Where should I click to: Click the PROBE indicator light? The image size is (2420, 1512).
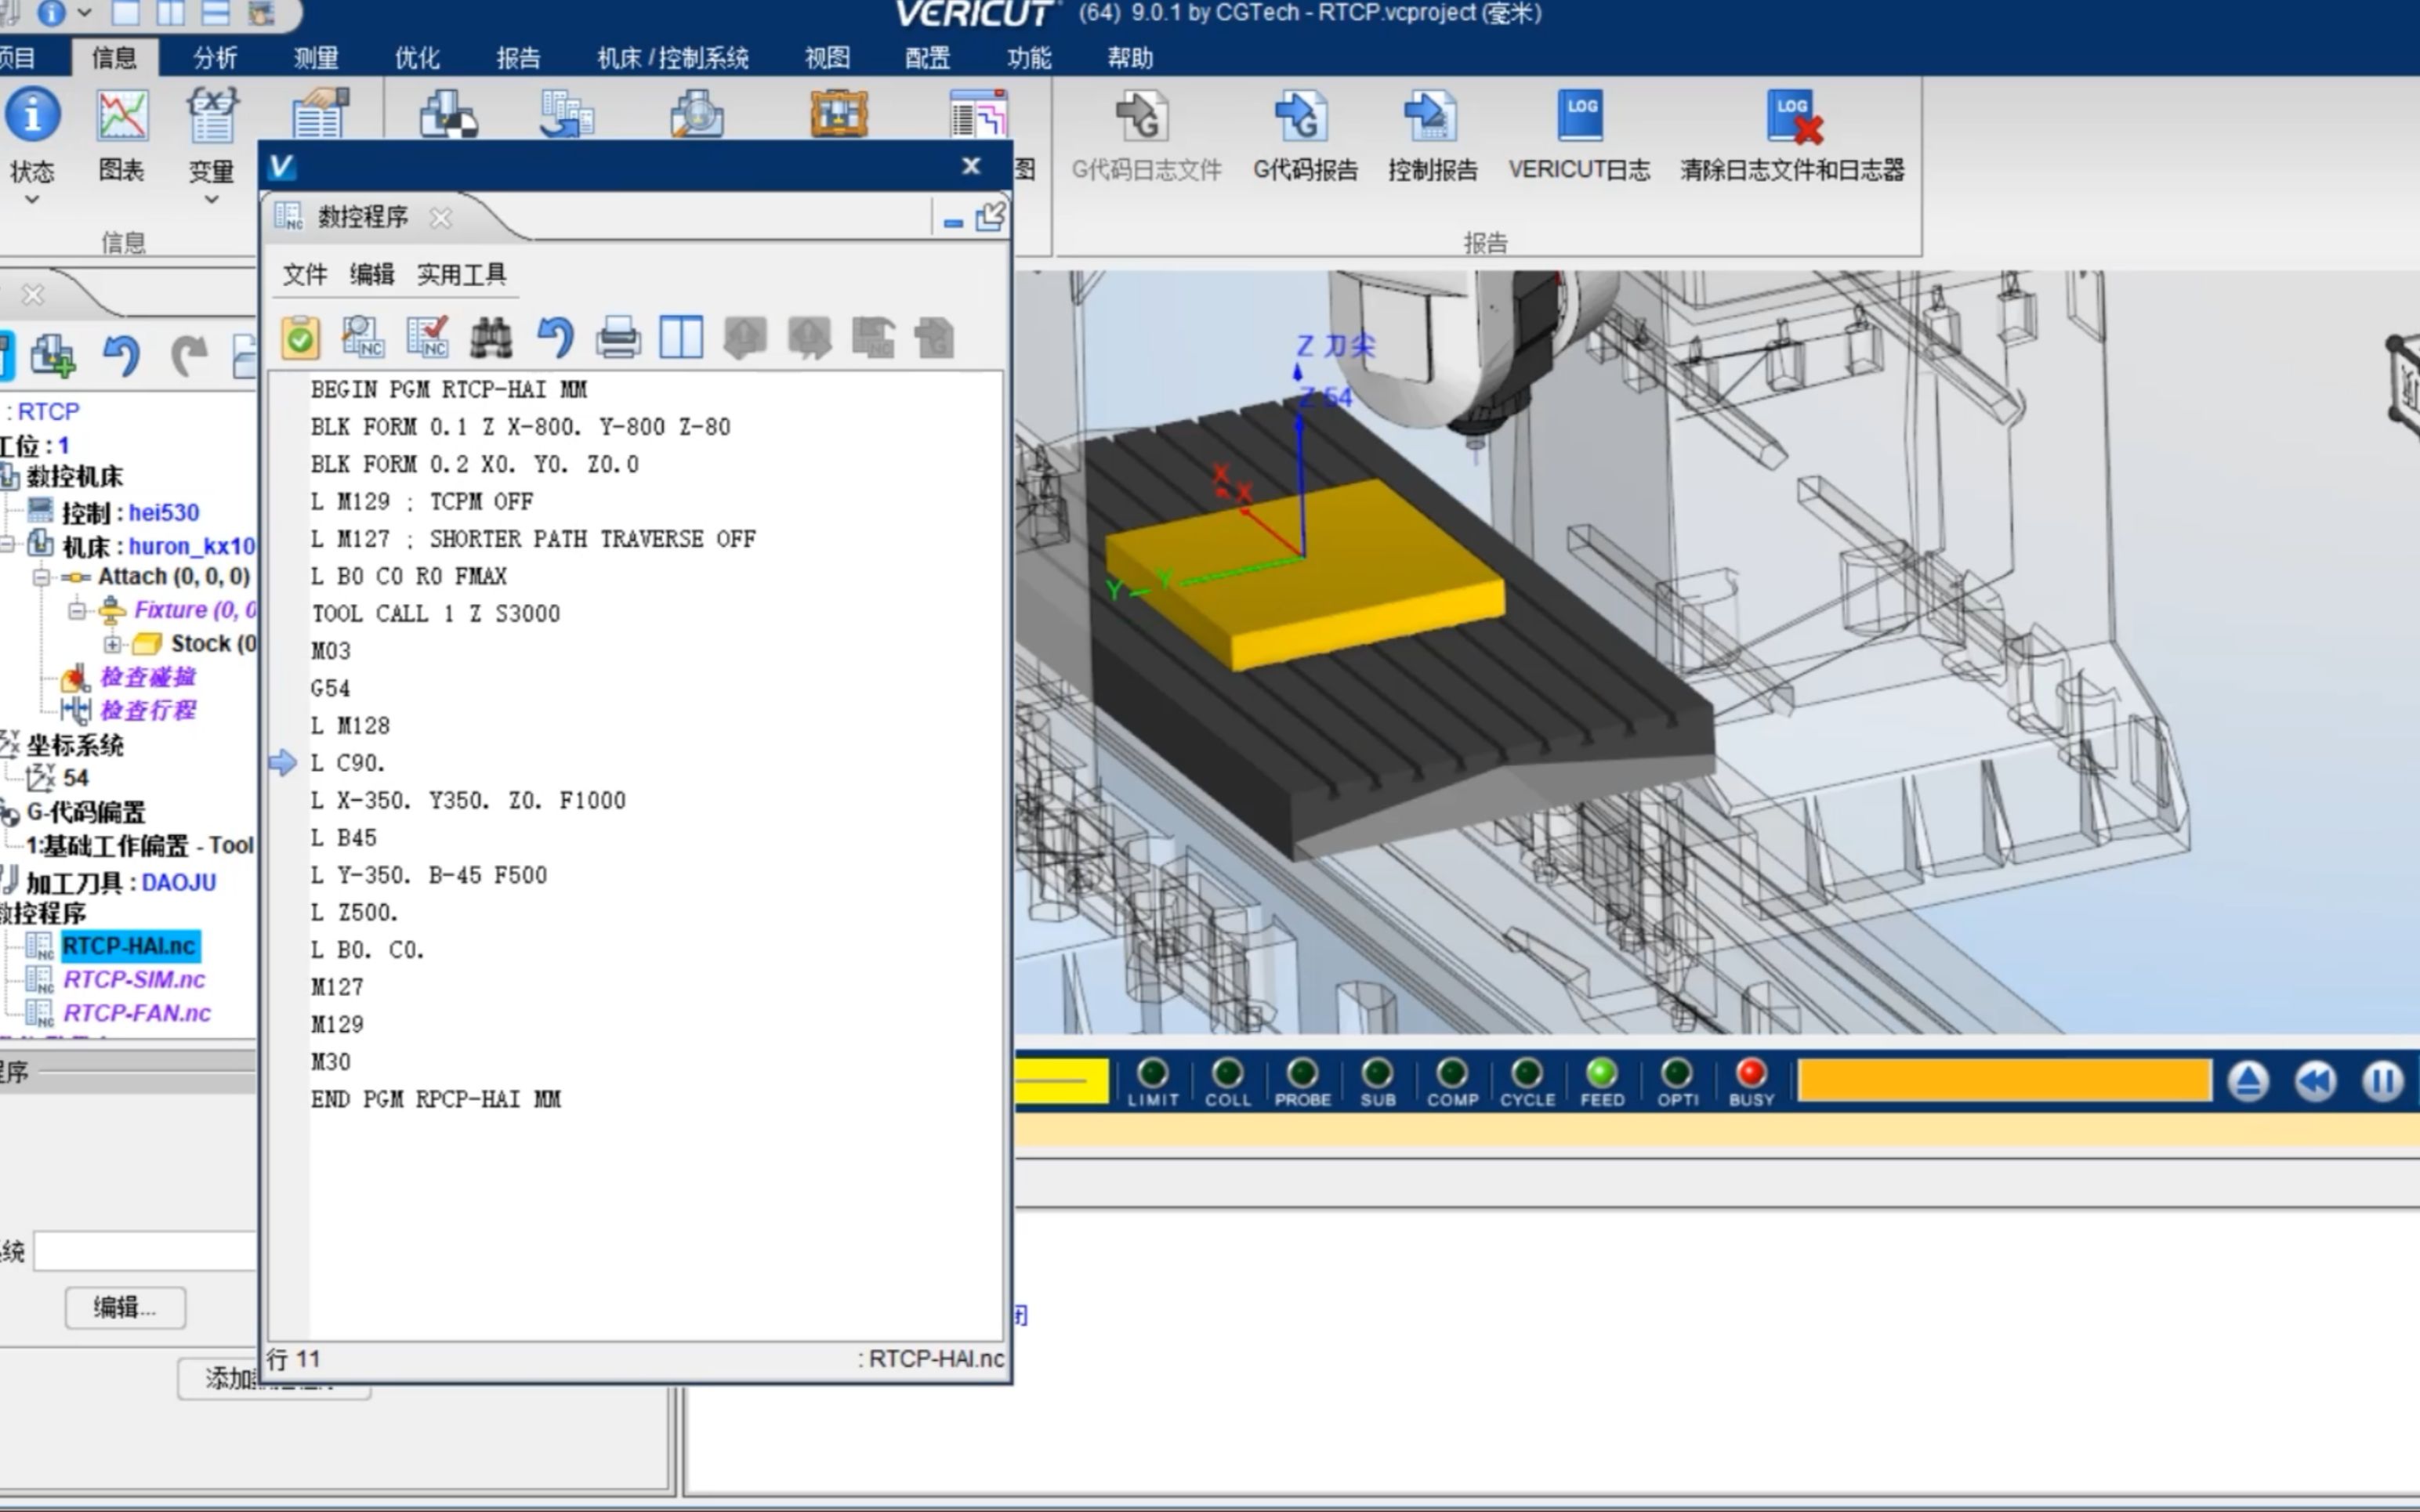click(x=1302, y=1072)
